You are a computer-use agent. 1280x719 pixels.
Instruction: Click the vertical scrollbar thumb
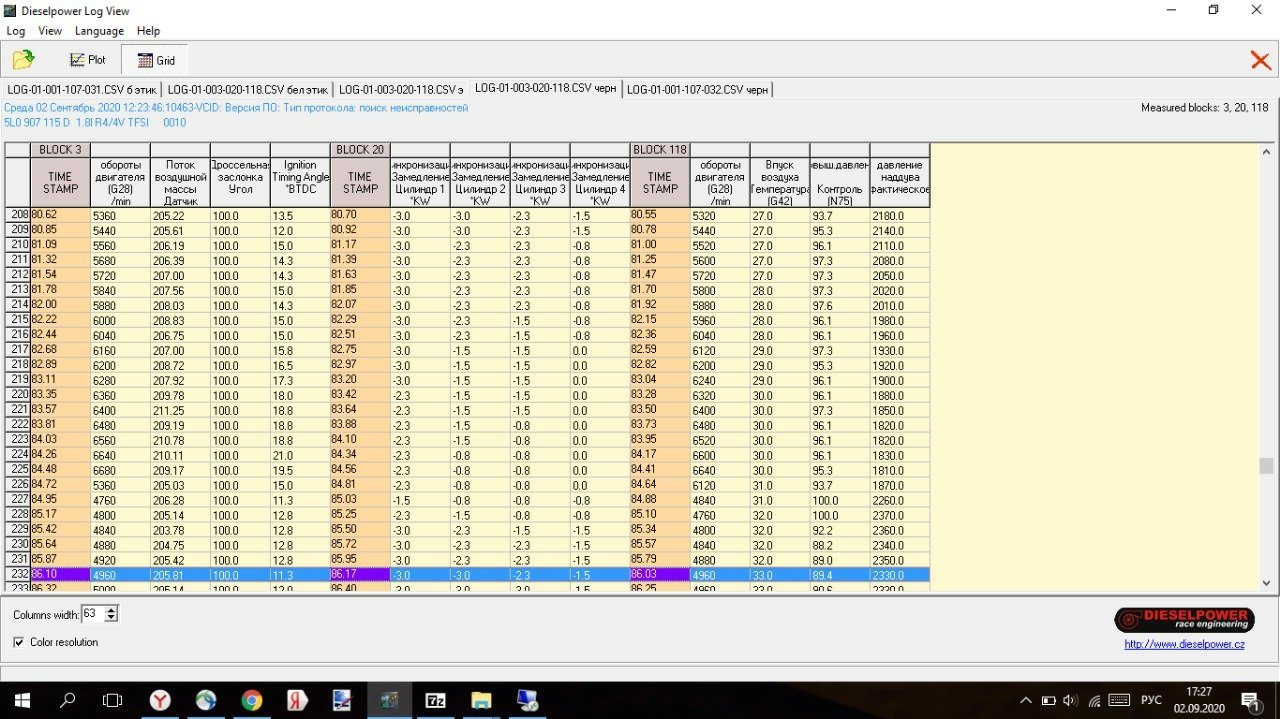pos(1266,466)
